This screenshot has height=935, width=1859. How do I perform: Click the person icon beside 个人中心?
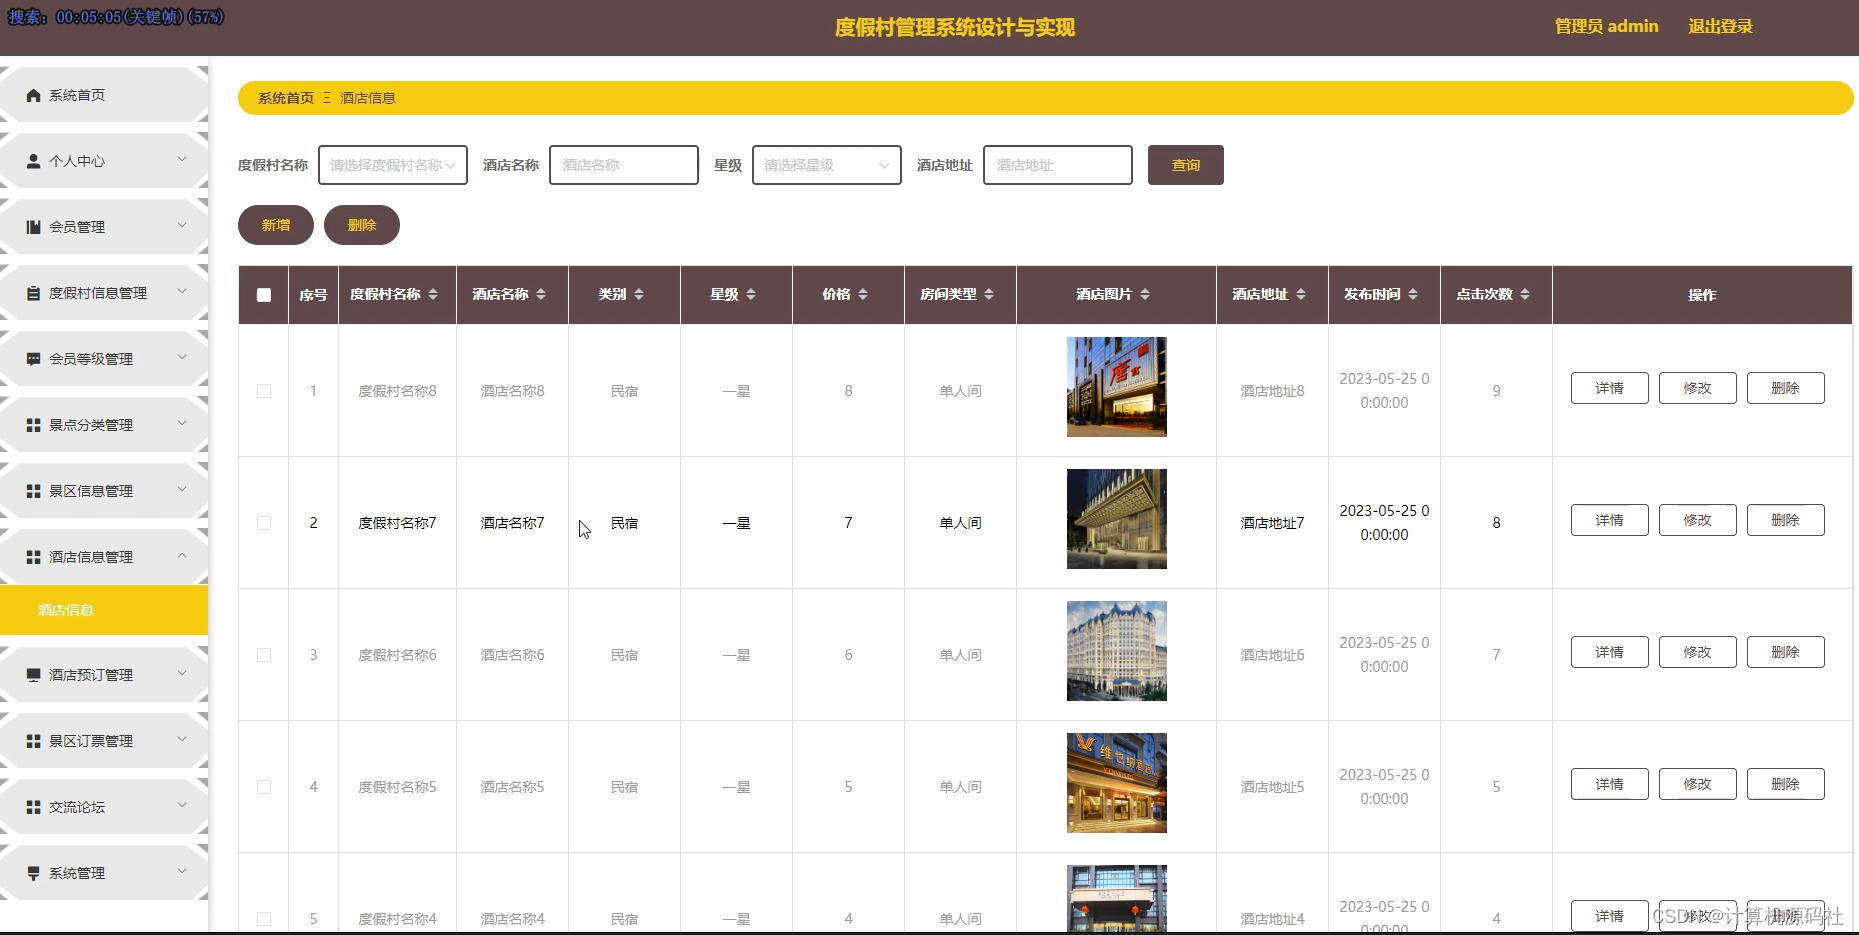(x=33, y=161)
